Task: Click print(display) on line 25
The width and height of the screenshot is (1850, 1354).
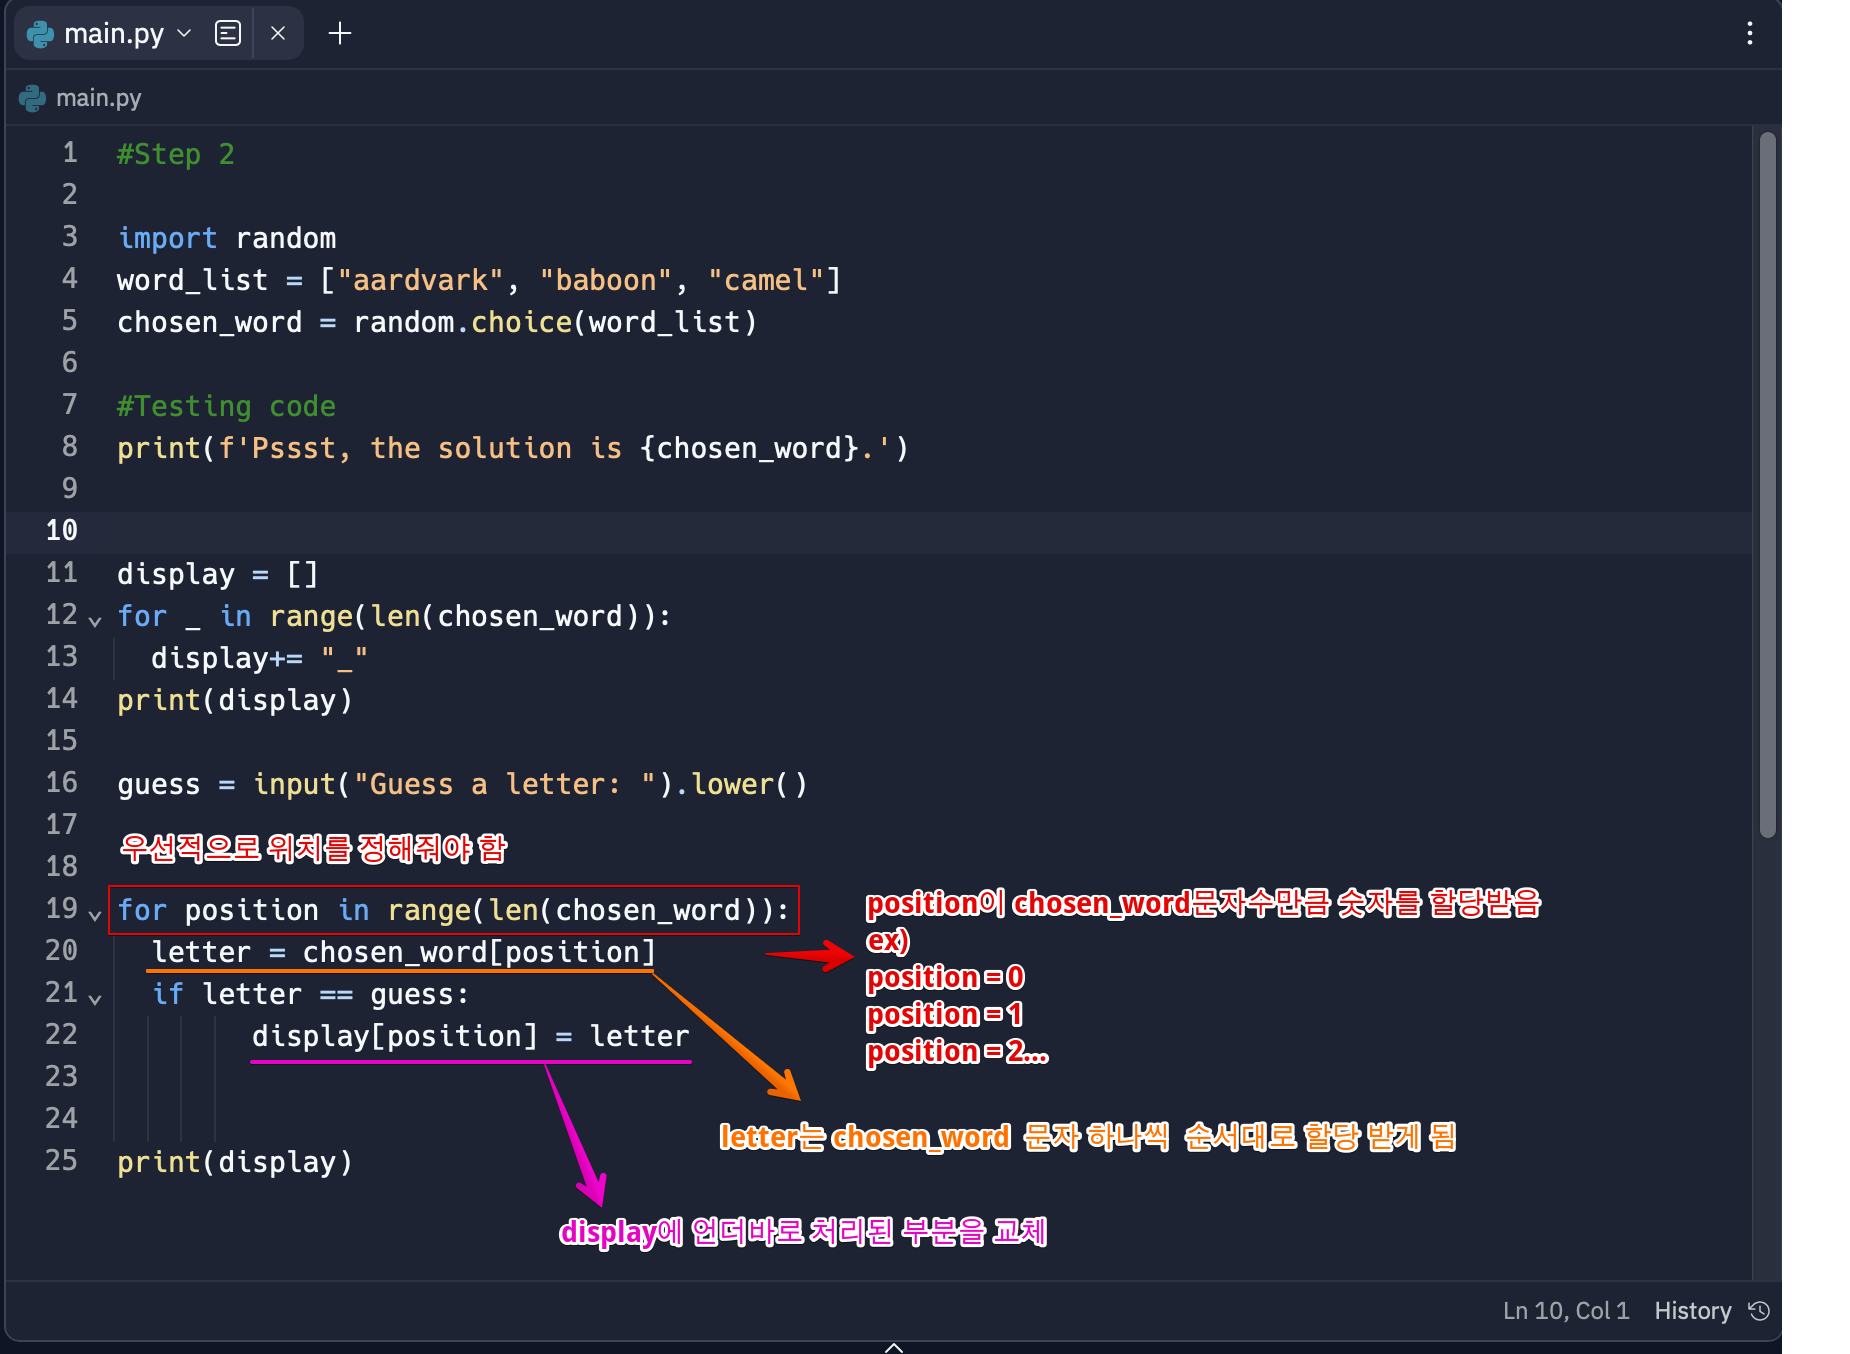Action: (x=235, y=1162)
